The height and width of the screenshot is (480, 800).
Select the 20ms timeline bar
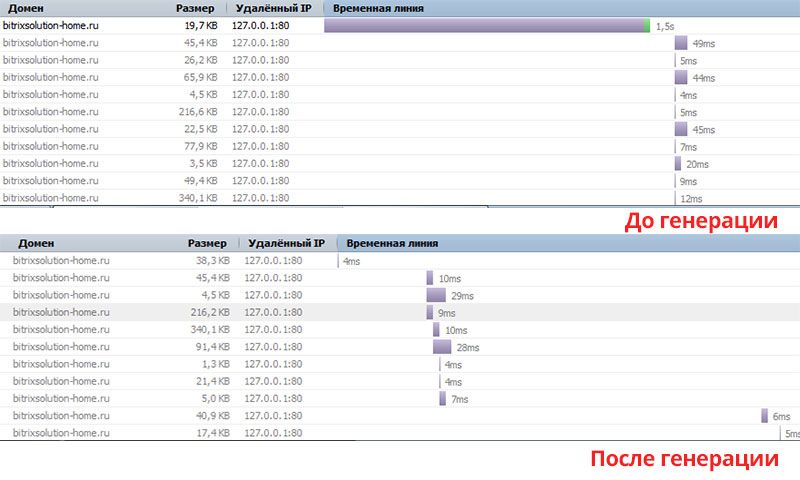[678, 164]
